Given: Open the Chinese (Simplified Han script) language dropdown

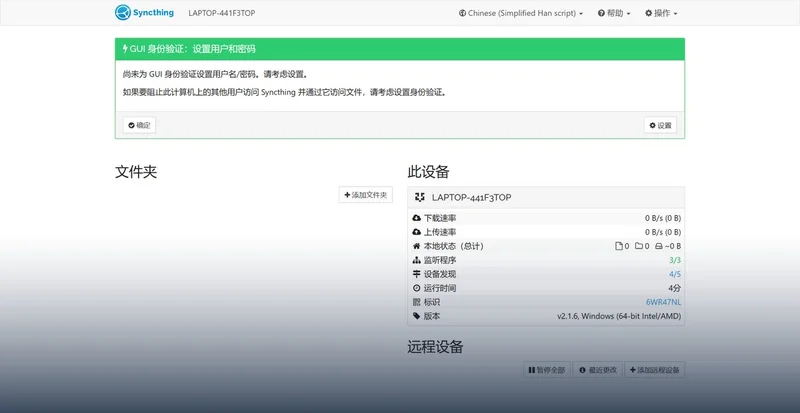Looking at the screenshot, I should coord(521,13).
